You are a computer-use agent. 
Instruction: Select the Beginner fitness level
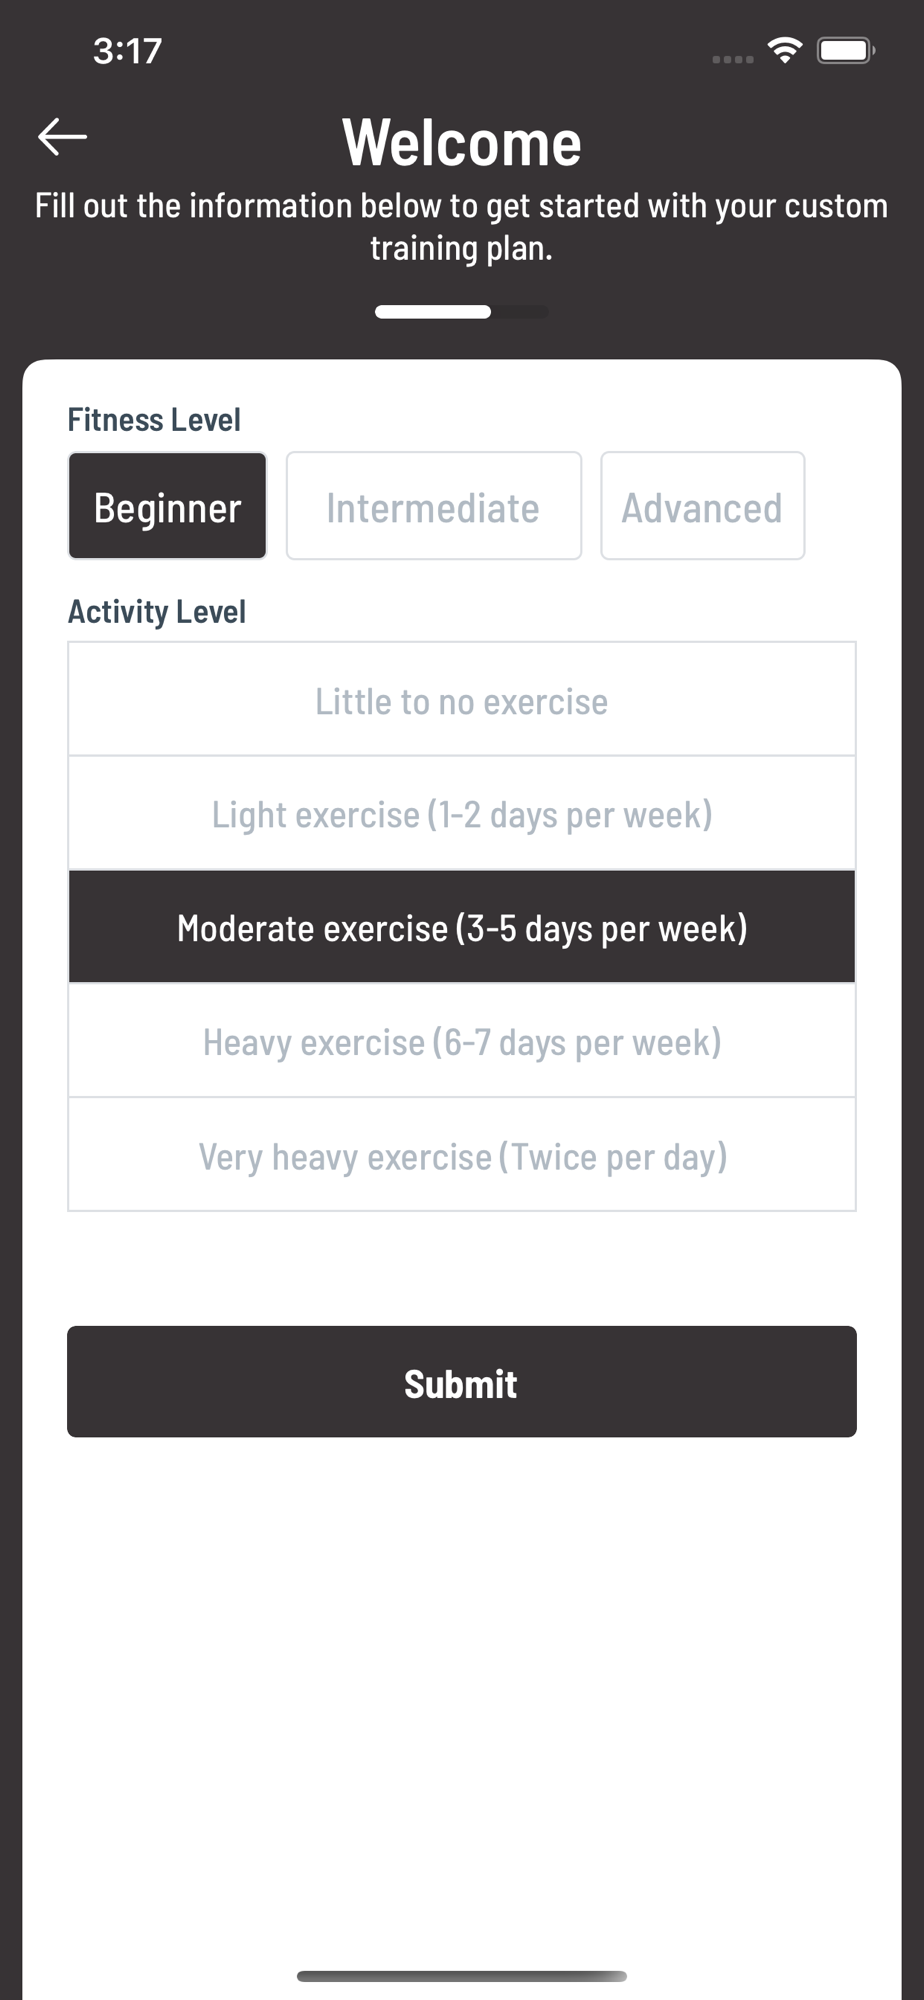pyautogui.click(x=167, y=506)
